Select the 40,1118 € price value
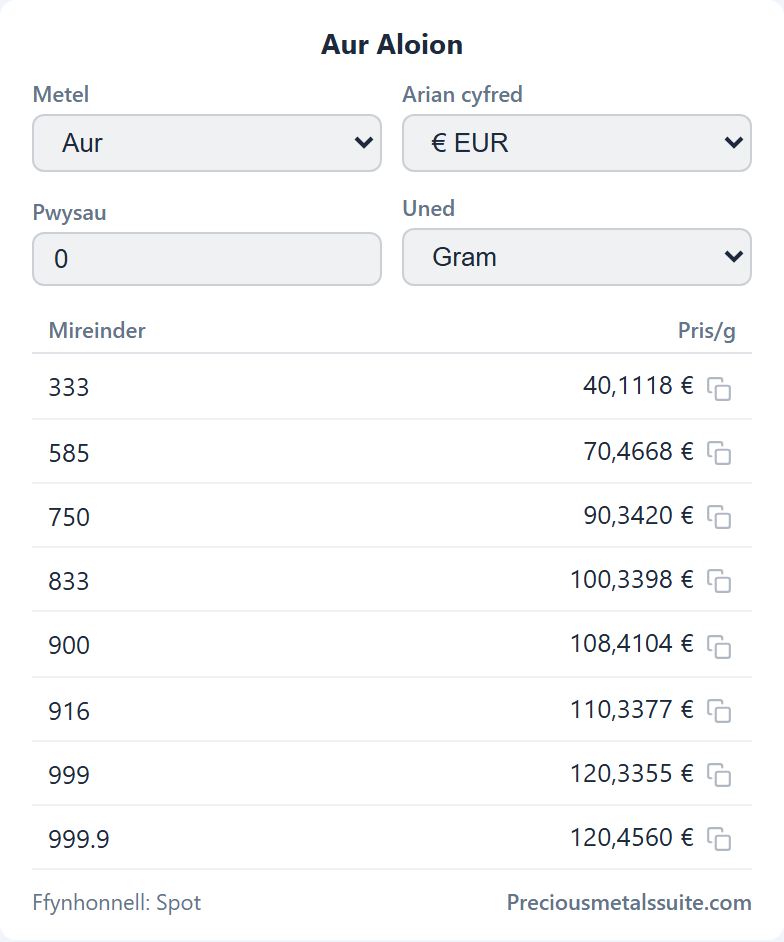This screenshot has width=784, height=942. (x=638, y=386)
